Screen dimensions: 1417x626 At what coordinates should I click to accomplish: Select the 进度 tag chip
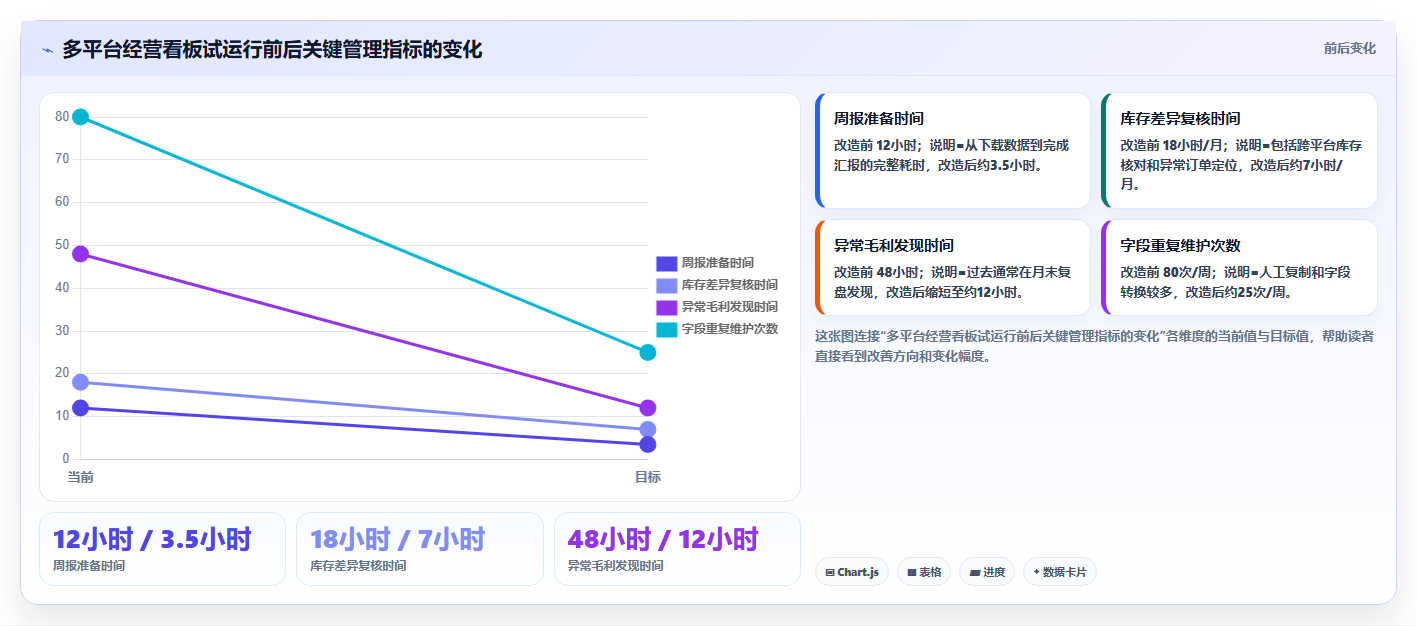tap(987, 572)
